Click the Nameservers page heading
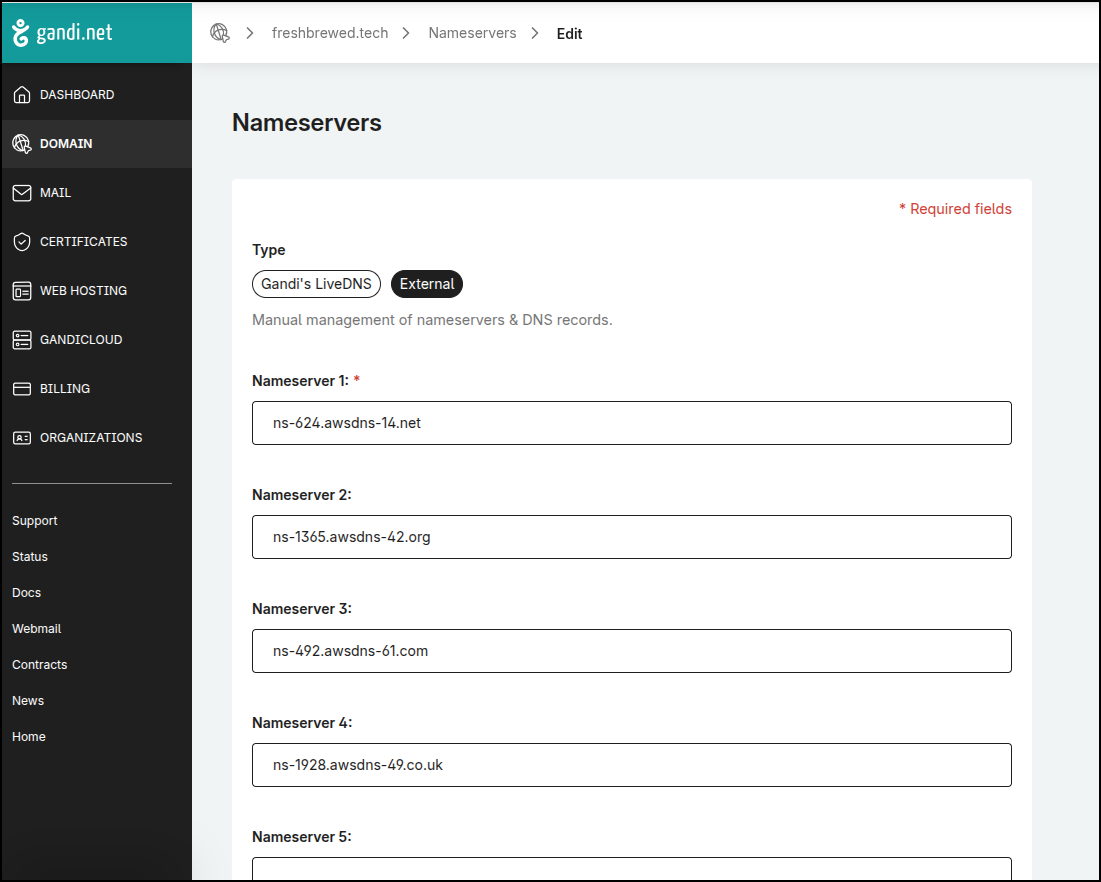The height and width of the screenshot is (882, 1101). 307,122
